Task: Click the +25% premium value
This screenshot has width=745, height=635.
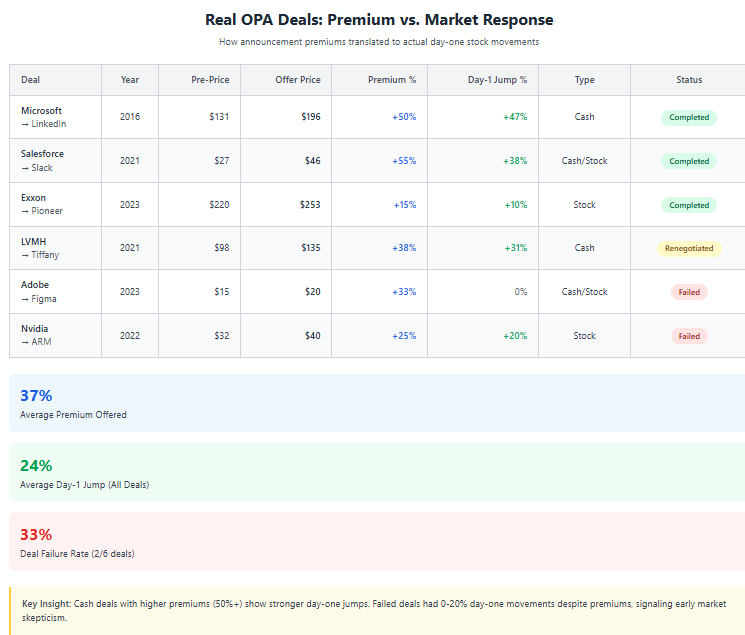Action: [404, 336]
